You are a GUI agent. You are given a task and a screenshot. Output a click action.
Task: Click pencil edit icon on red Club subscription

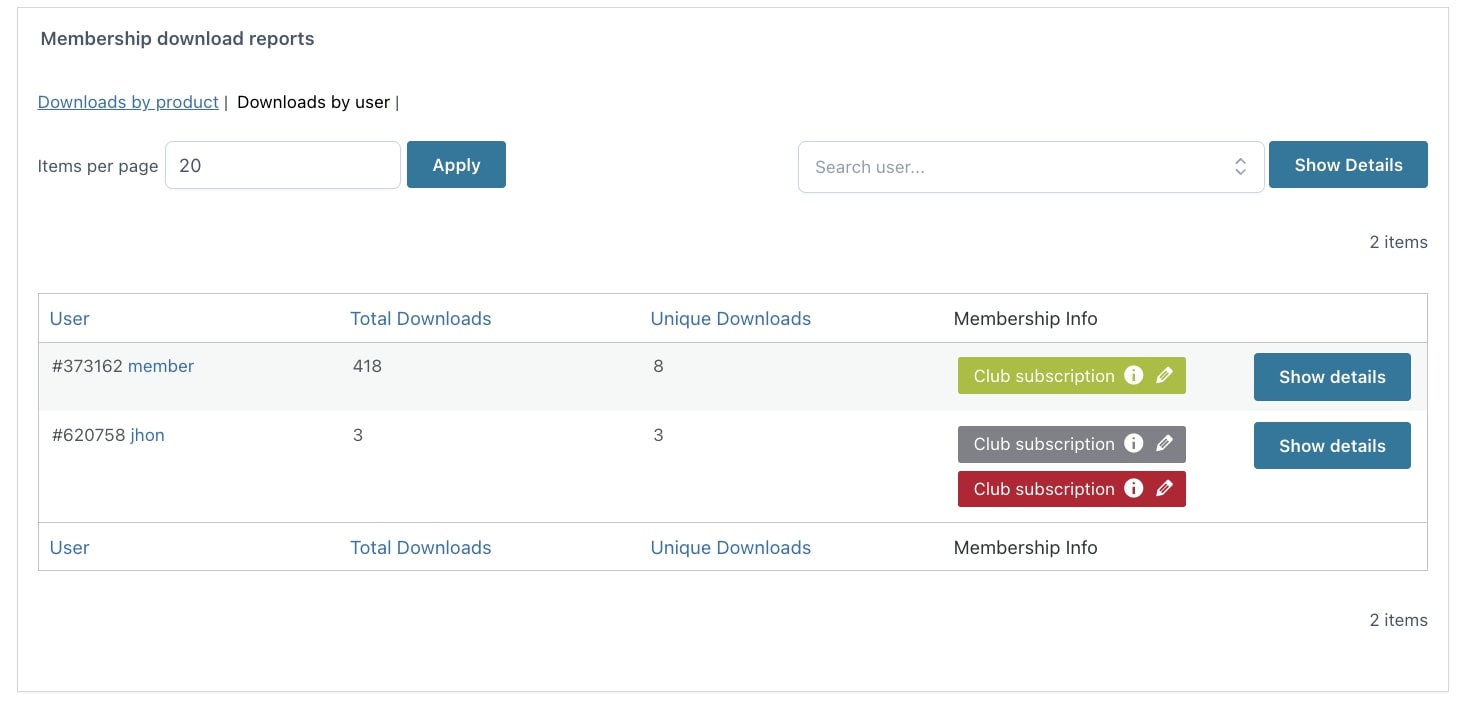pyautogui.click(x=1164, y=489)
